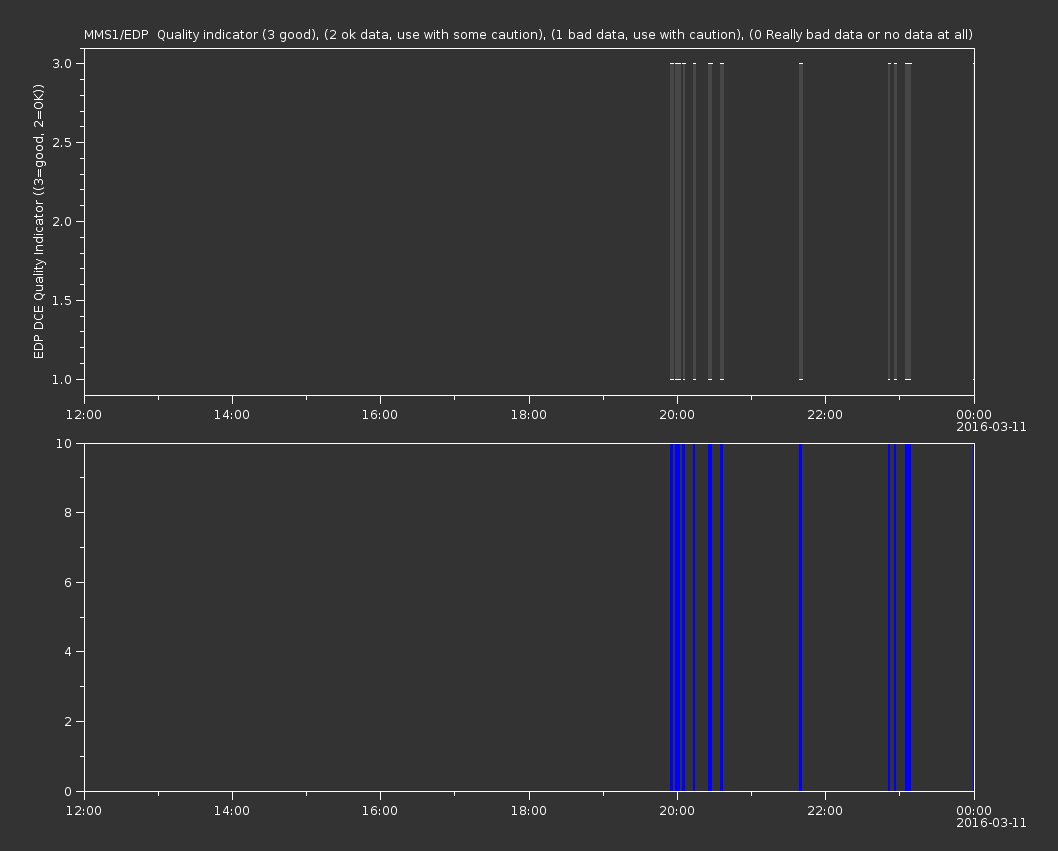The width and height of the screenshot is (1058, 851).
Task: Click the 4 tick label on lower plot
Action: [68, 652]
